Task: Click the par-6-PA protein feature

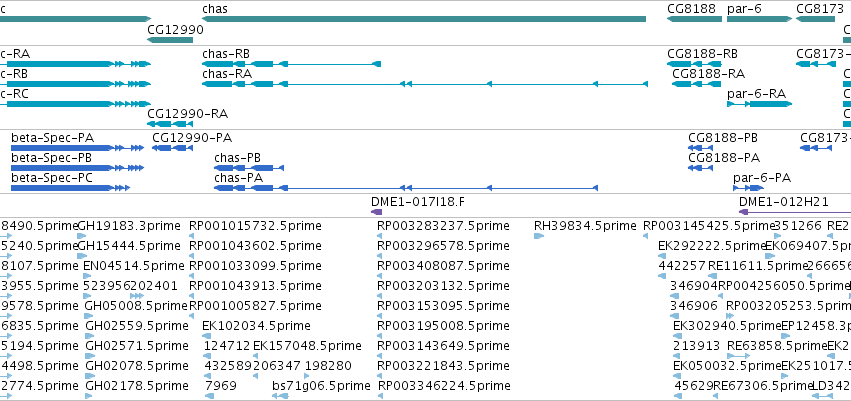Action: pyautogui.click(x=748, y=188)
